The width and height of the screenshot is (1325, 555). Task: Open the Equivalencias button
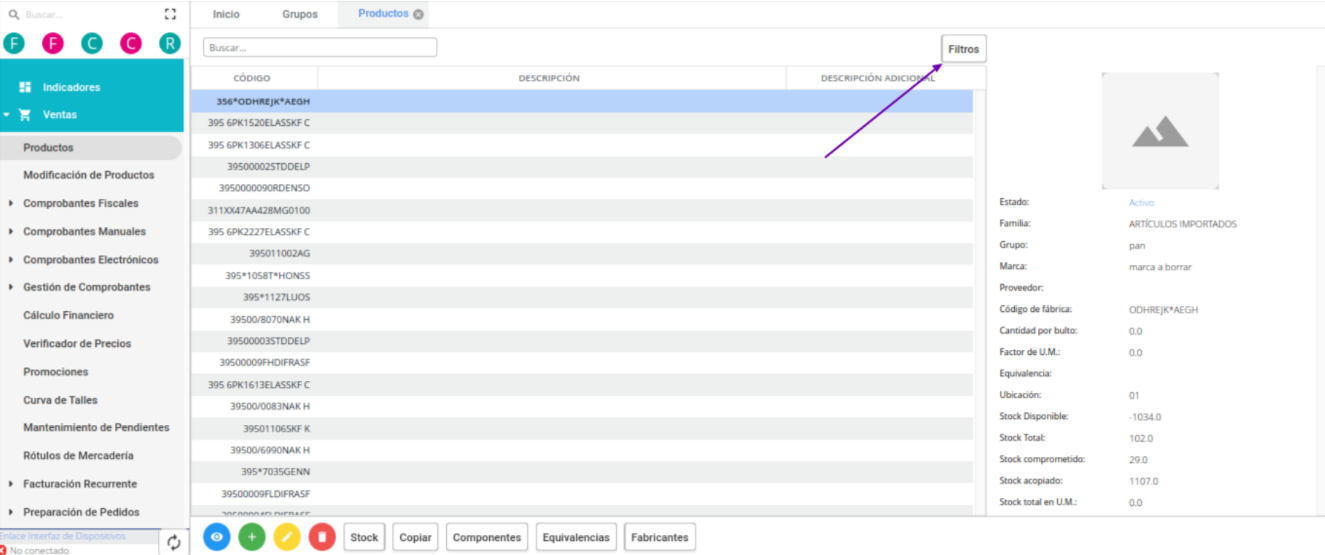tap(576, 537)
